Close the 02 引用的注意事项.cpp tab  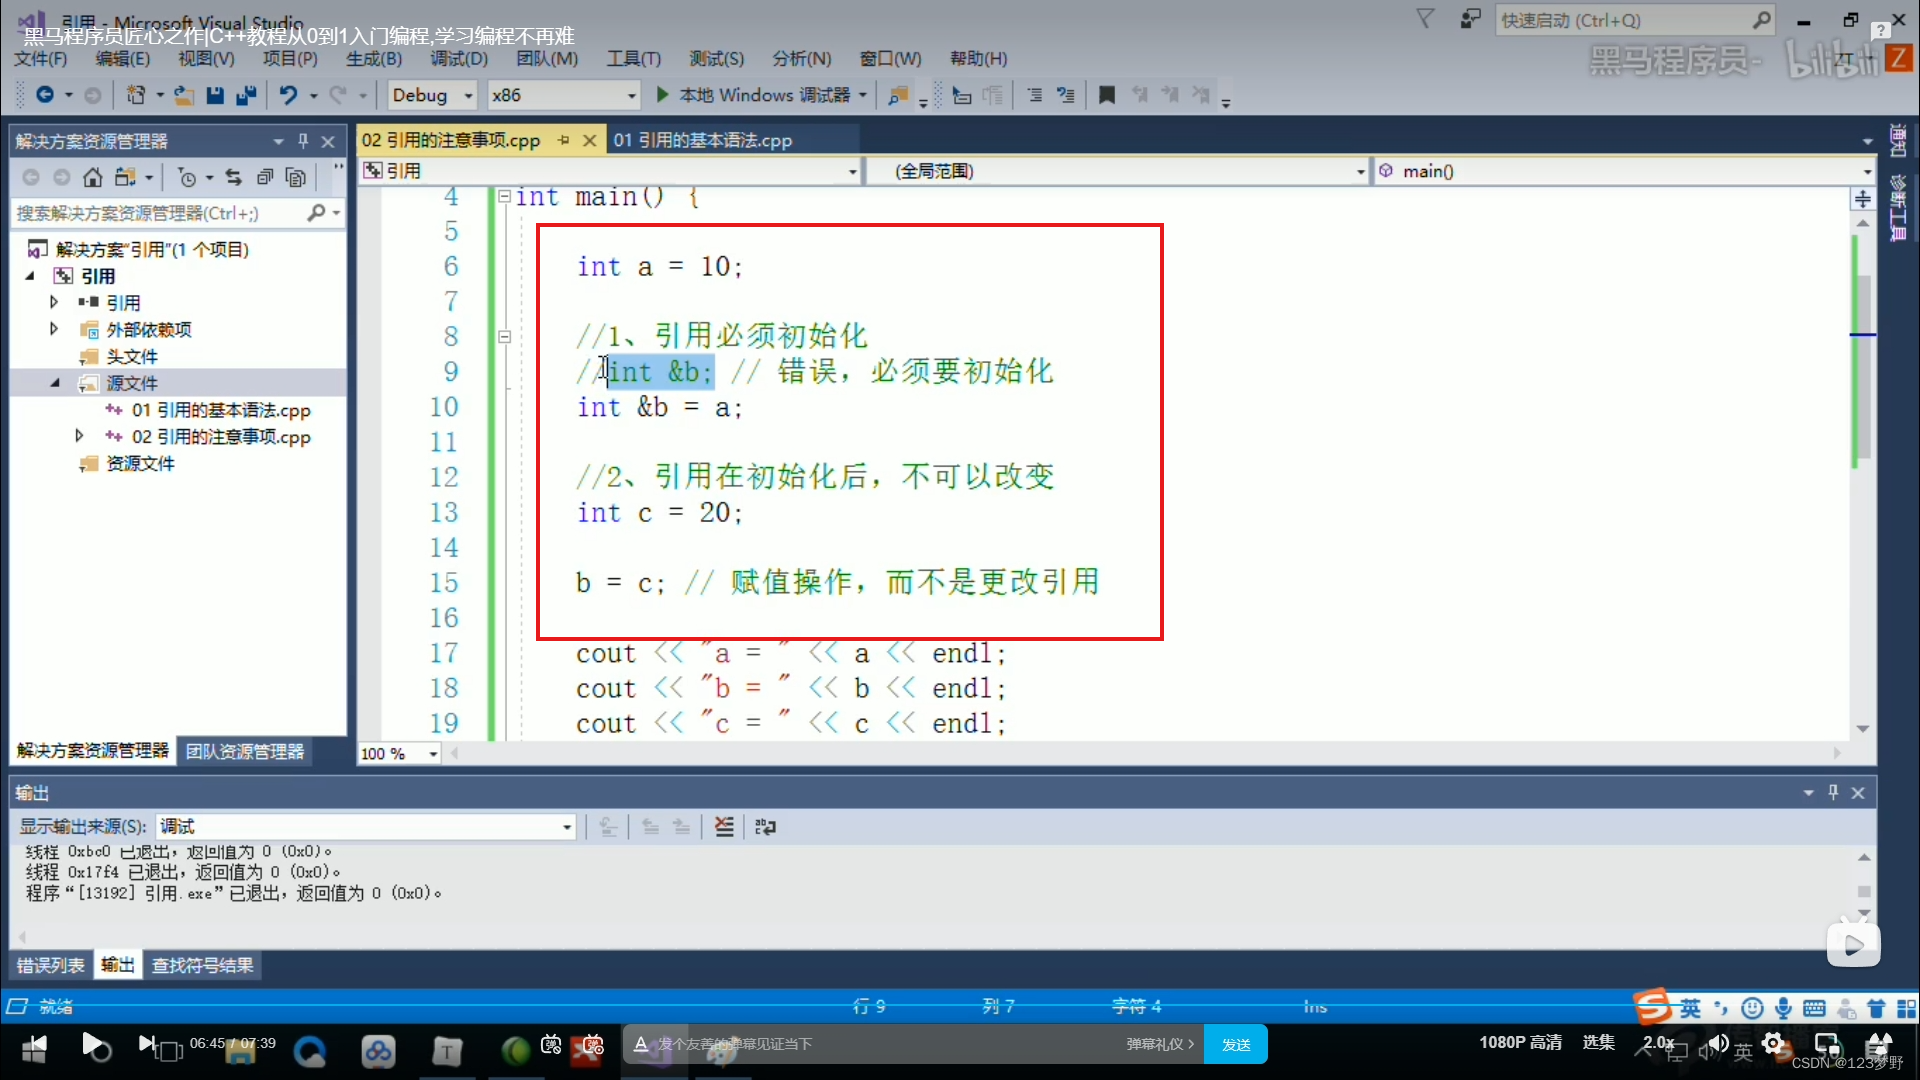click(x=590, y=140)
